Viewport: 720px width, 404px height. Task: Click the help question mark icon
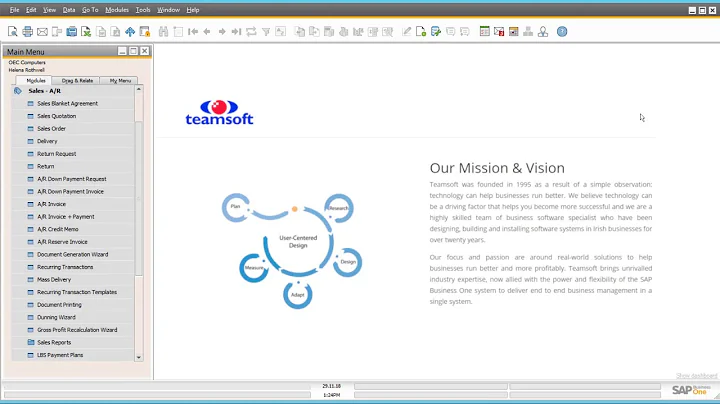562,31
